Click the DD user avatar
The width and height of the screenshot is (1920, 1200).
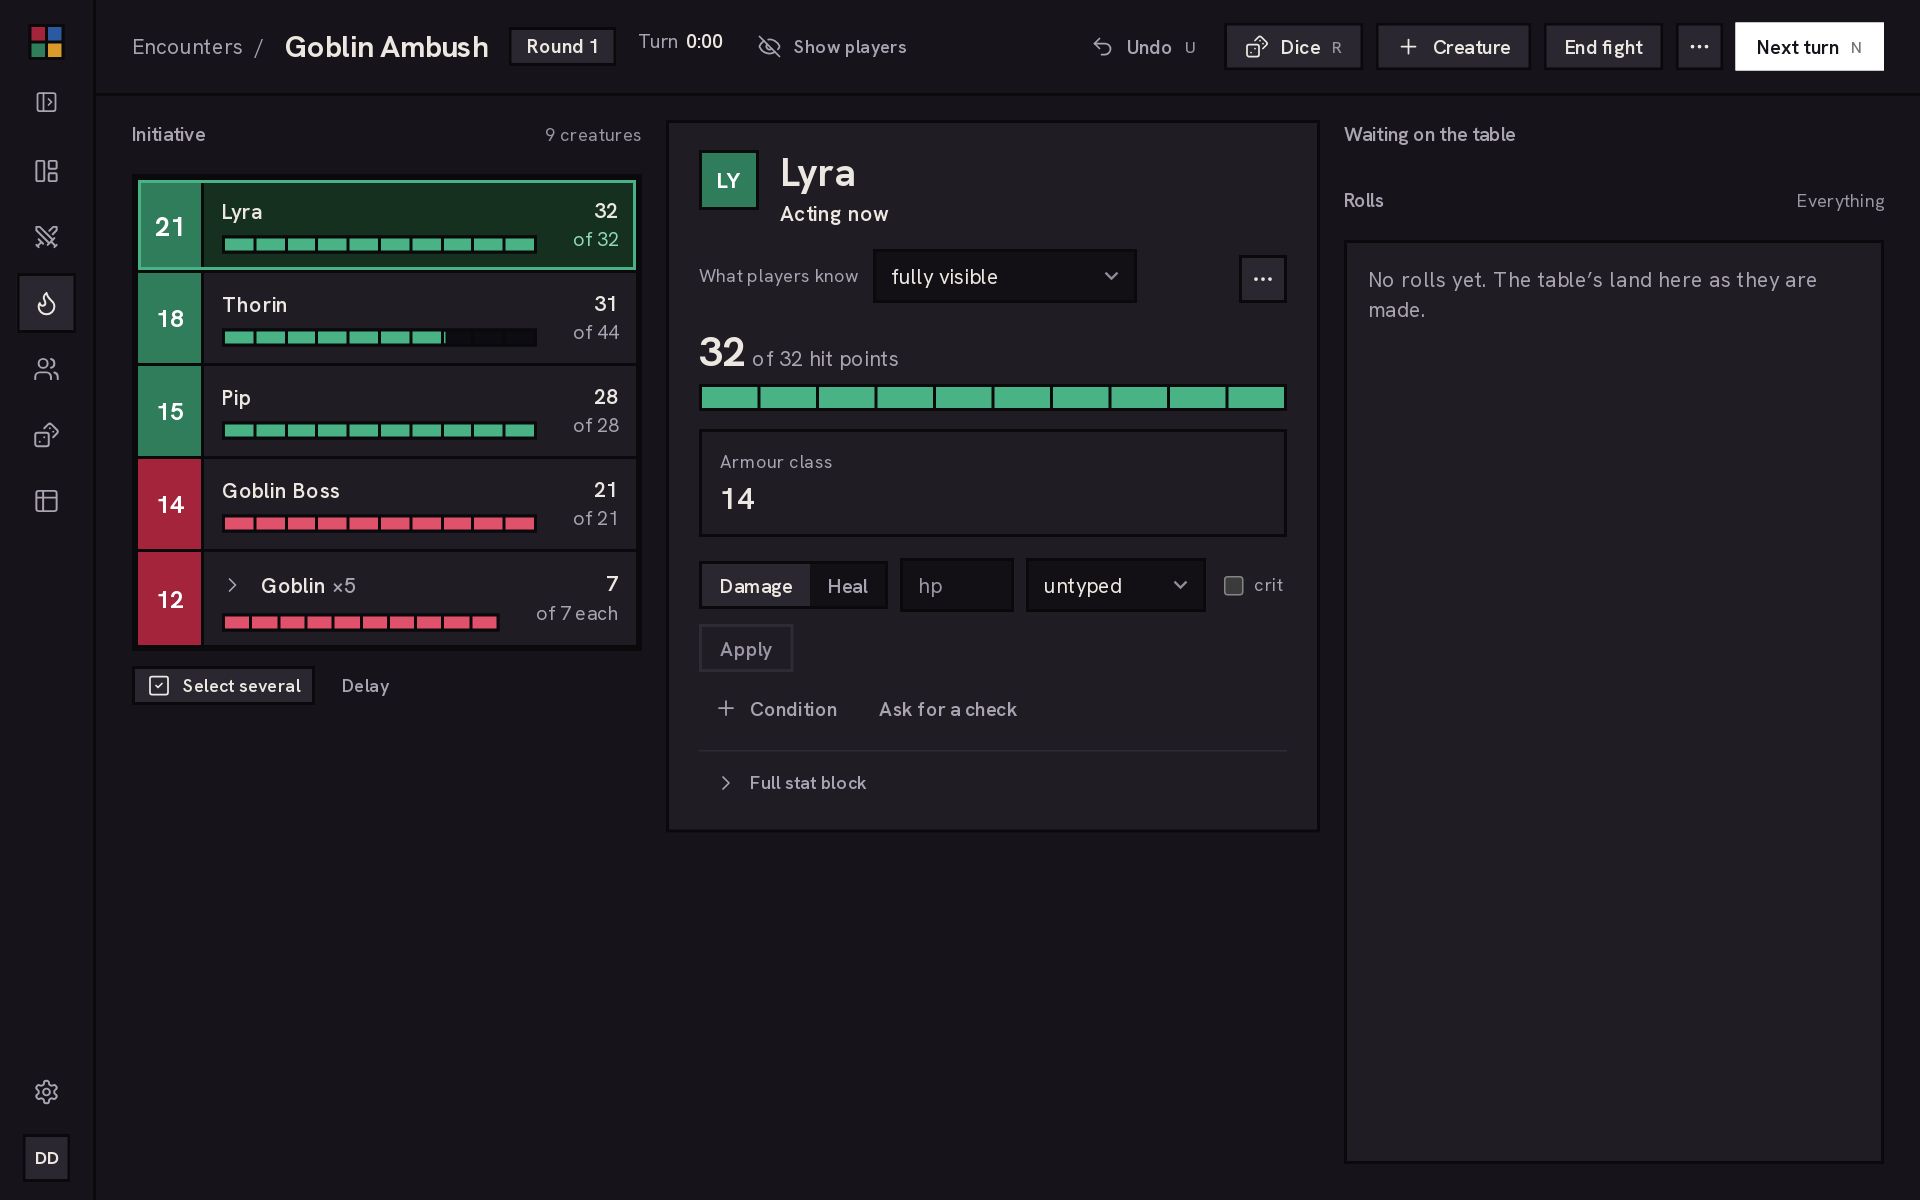(x=46, y=1158)
